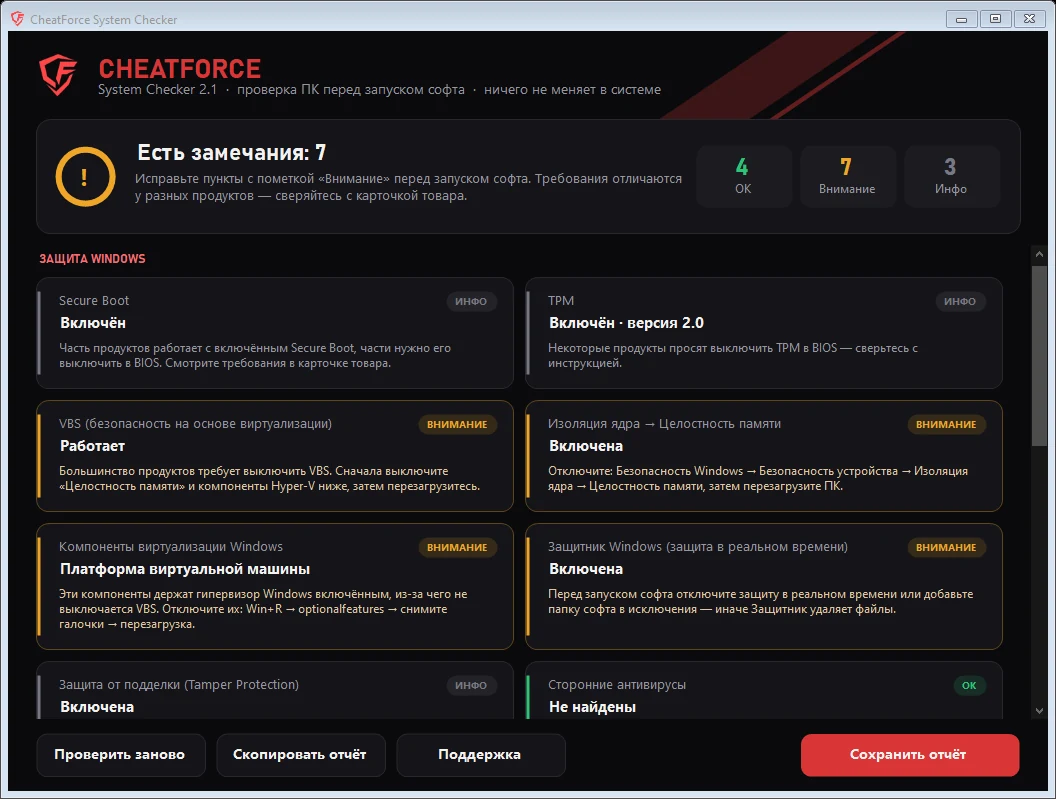This screenshot has width=1056, height=799.
Task: Click the vertical scrollbar thumb
Action: (1039, 355)
